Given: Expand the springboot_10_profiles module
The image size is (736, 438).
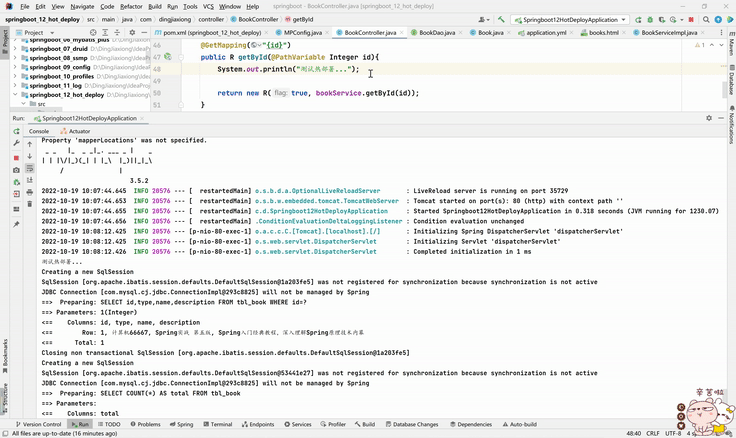Looking at the screenshot, I should click(15, 76).
